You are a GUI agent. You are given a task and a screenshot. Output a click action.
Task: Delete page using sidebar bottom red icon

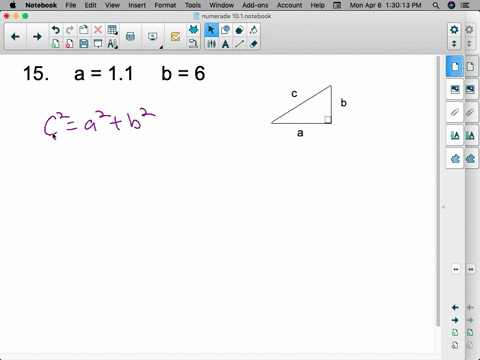click(455, 345)
